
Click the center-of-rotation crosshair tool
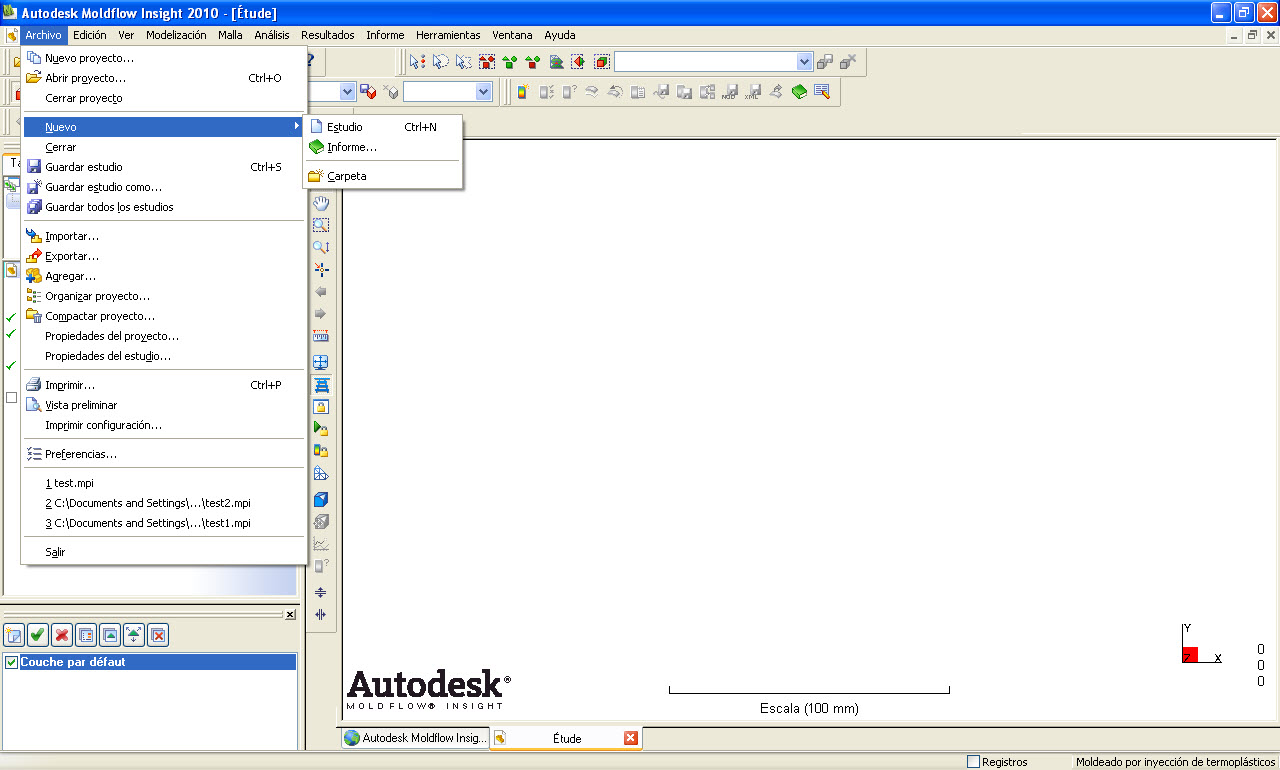[321, 269]
